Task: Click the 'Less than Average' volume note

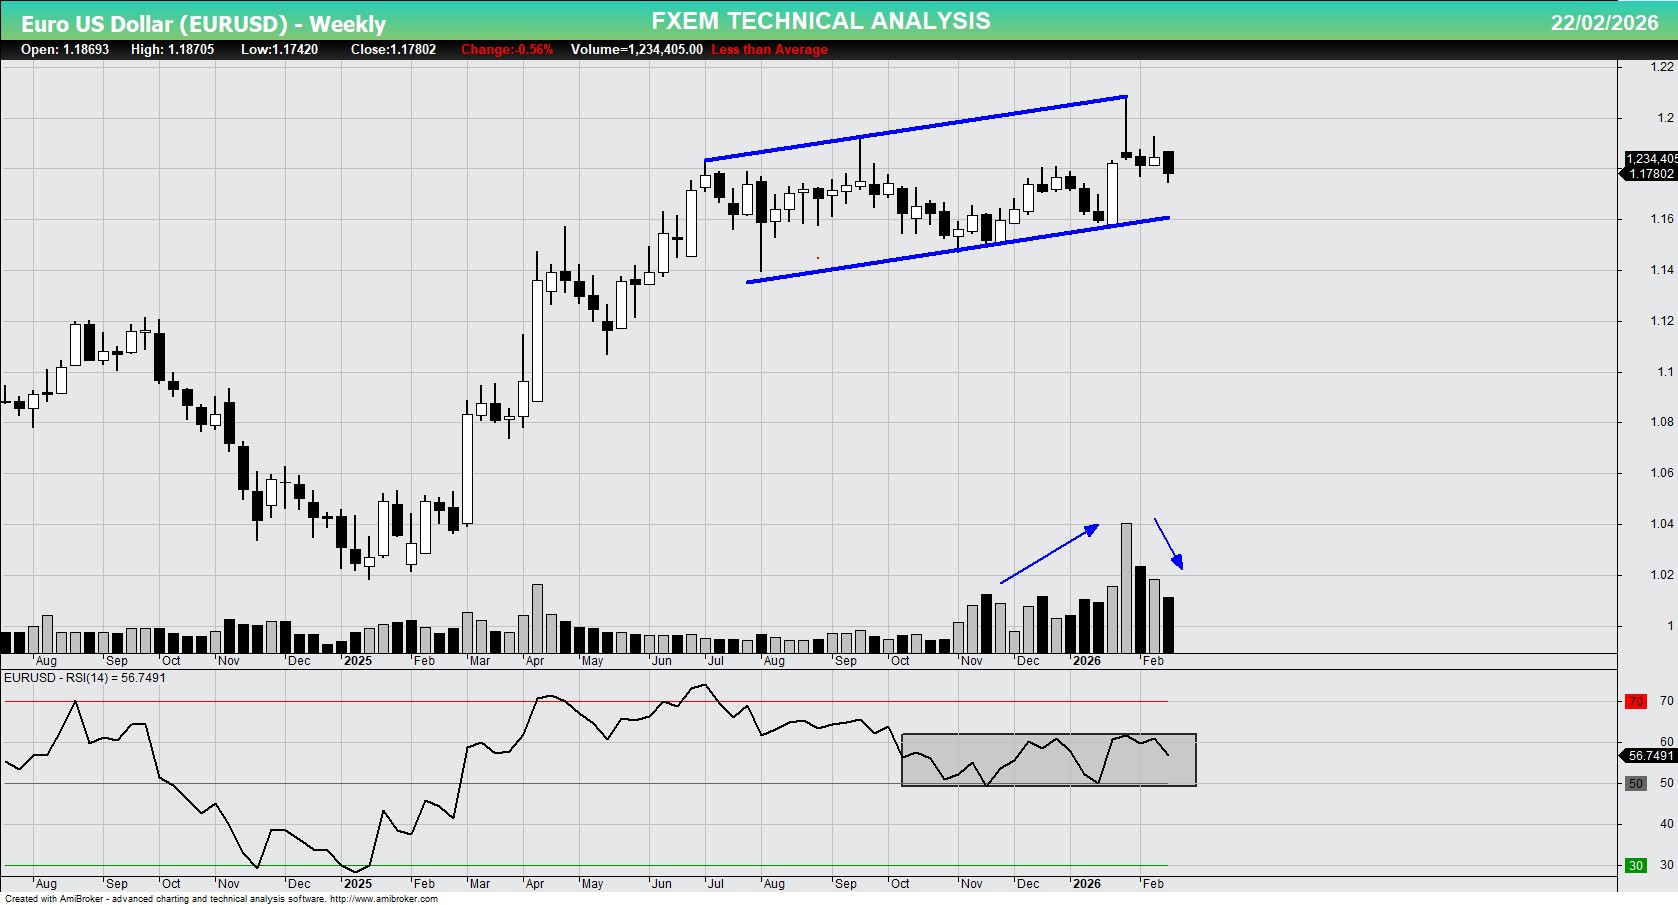Action: click(x=769, y=50)
